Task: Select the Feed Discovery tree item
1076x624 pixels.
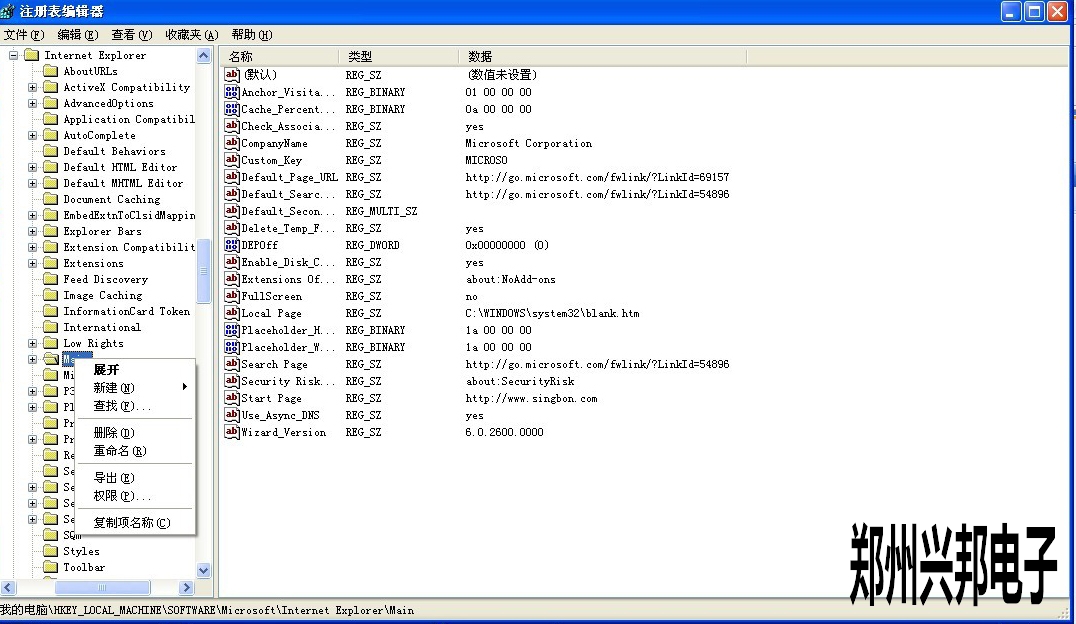Action: (x=105, y=280)
